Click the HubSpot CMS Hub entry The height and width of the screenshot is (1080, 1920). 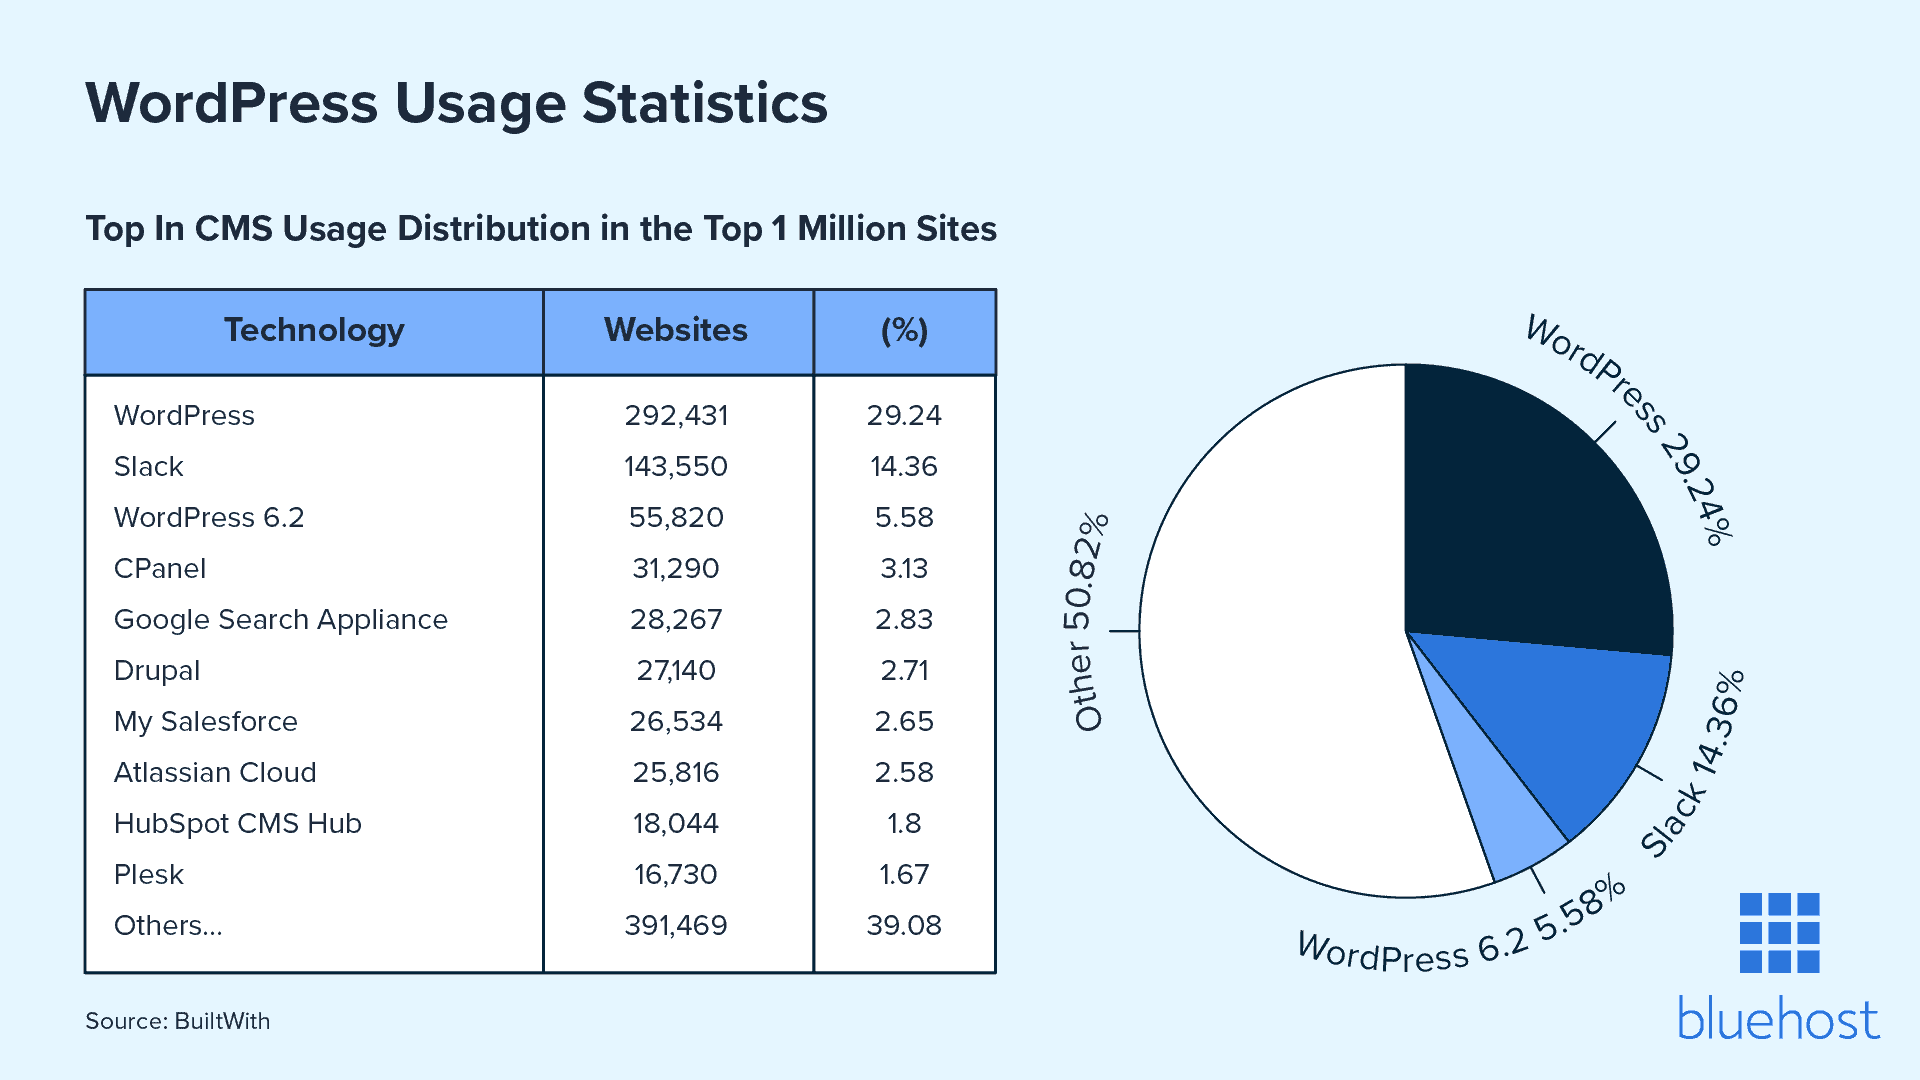click(x=237, y=823)
